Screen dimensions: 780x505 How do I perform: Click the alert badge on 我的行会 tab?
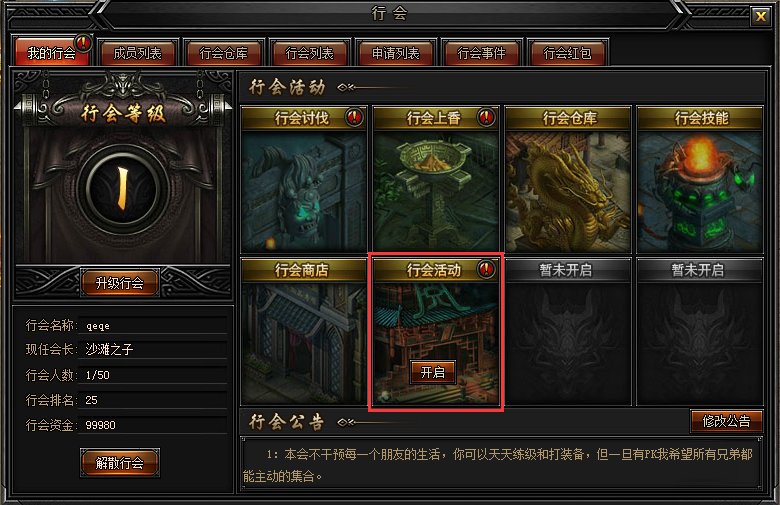click(x=83, y=43)
